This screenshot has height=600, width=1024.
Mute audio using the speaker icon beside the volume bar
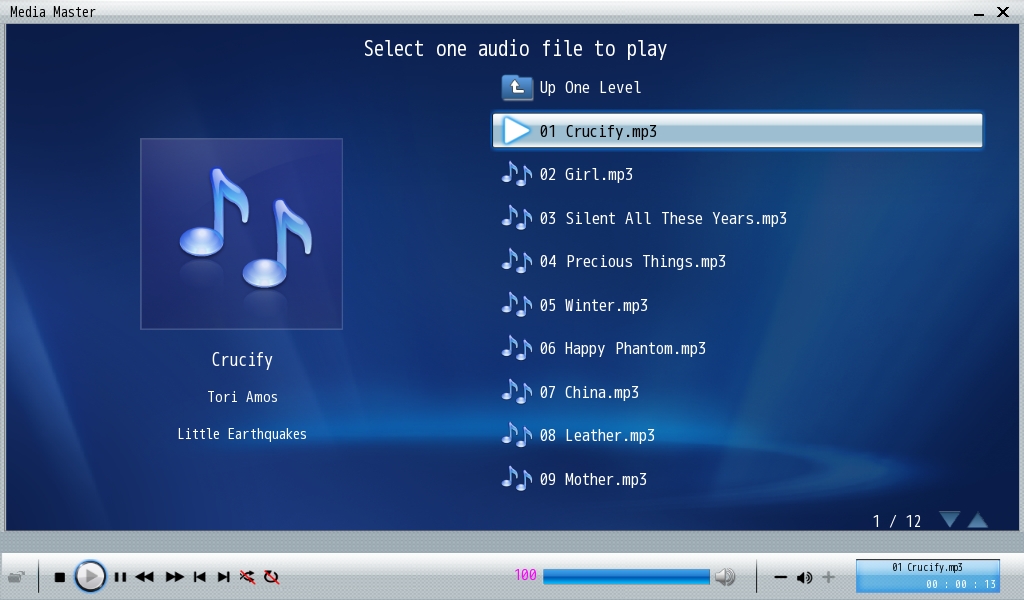(x=726, y=577)
